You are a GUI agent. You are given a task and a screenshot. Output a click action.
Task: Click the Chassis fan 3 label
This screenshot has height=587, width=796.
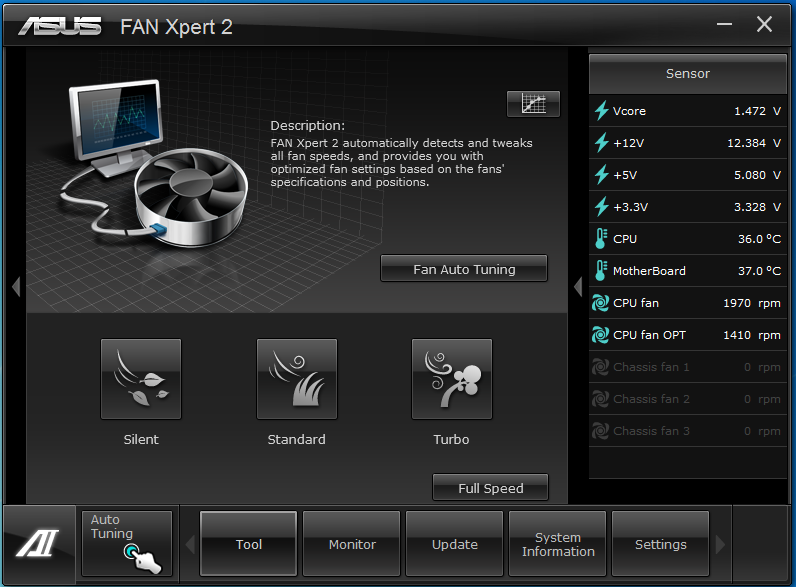[651, 431]
